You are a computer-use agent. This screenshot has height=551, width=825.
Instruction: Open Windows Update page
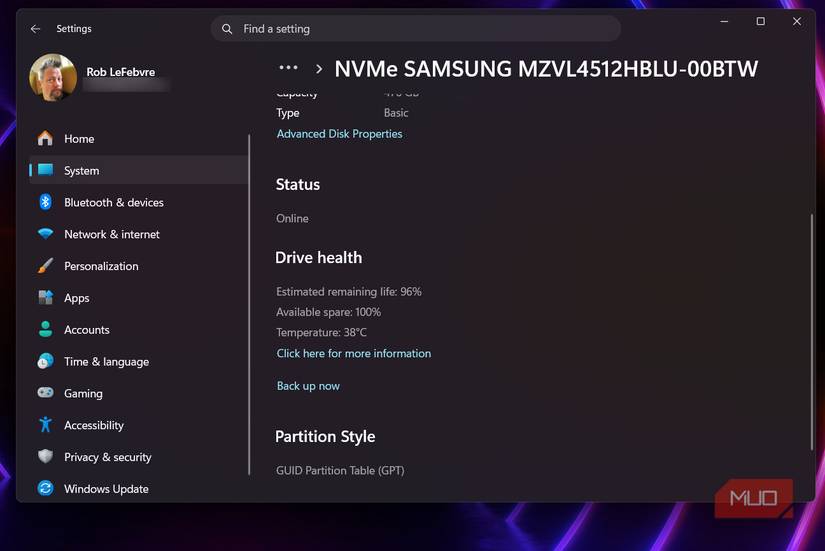(x=138, y=488)
